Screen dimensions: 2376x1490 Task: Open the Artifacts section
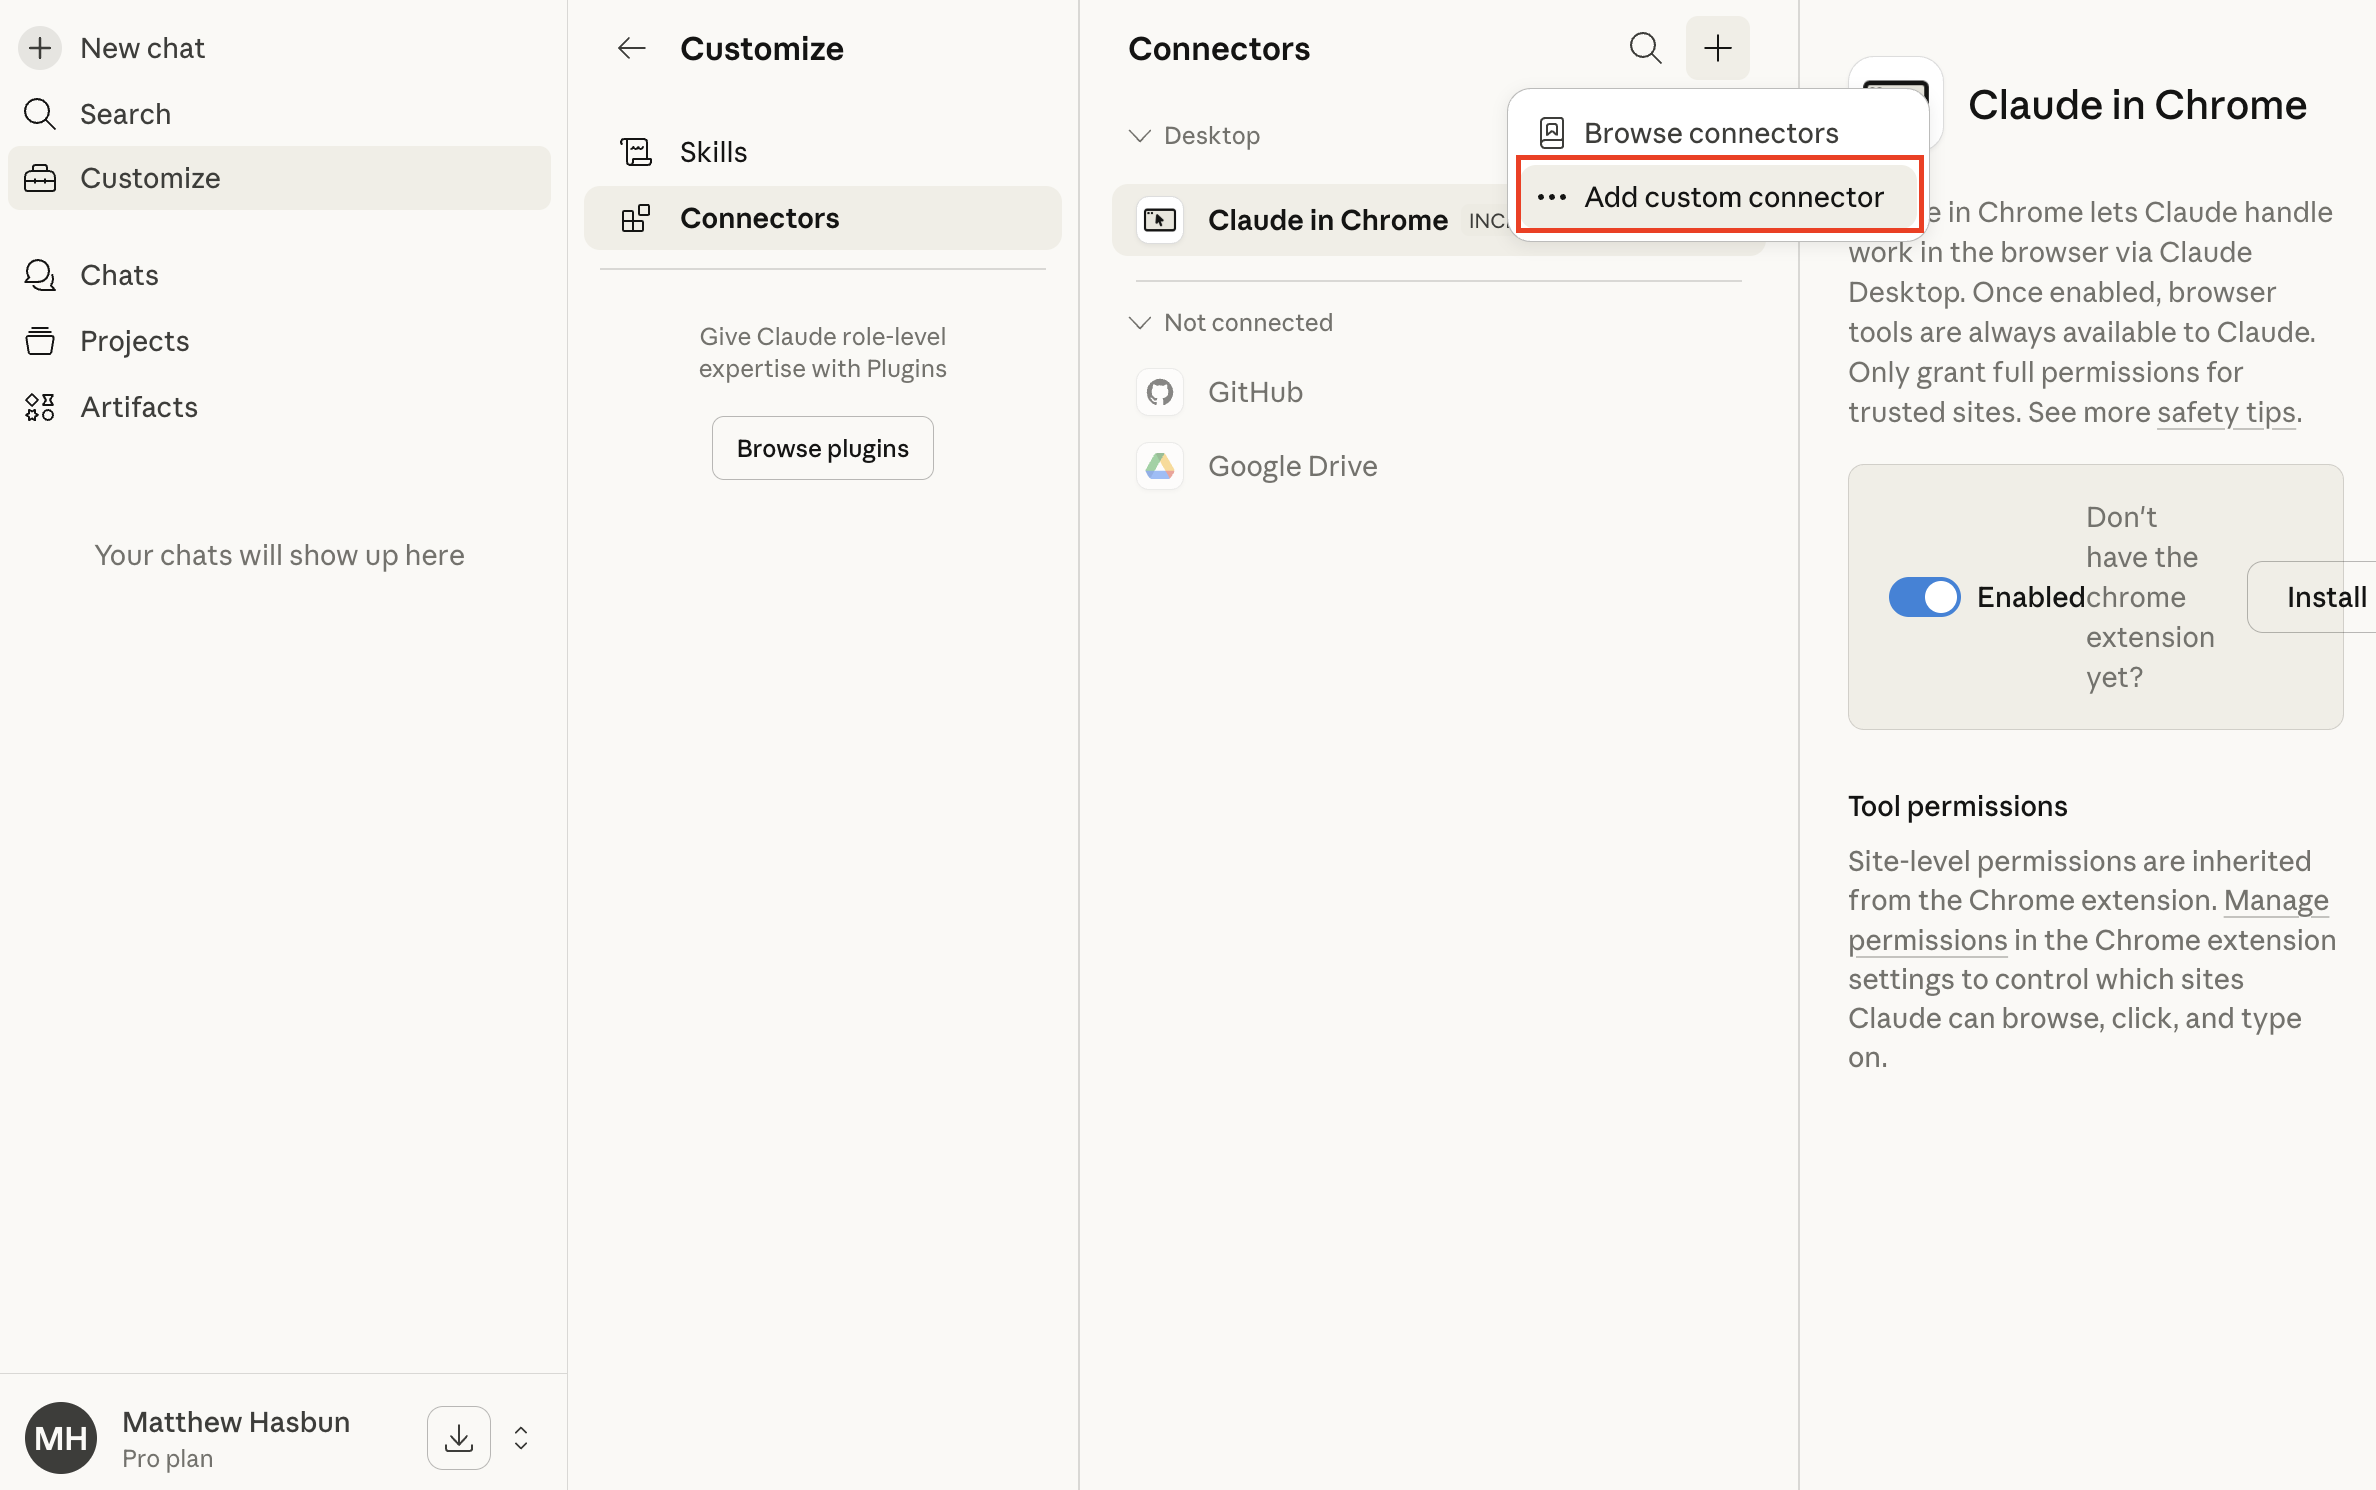[x=138, y=407]
